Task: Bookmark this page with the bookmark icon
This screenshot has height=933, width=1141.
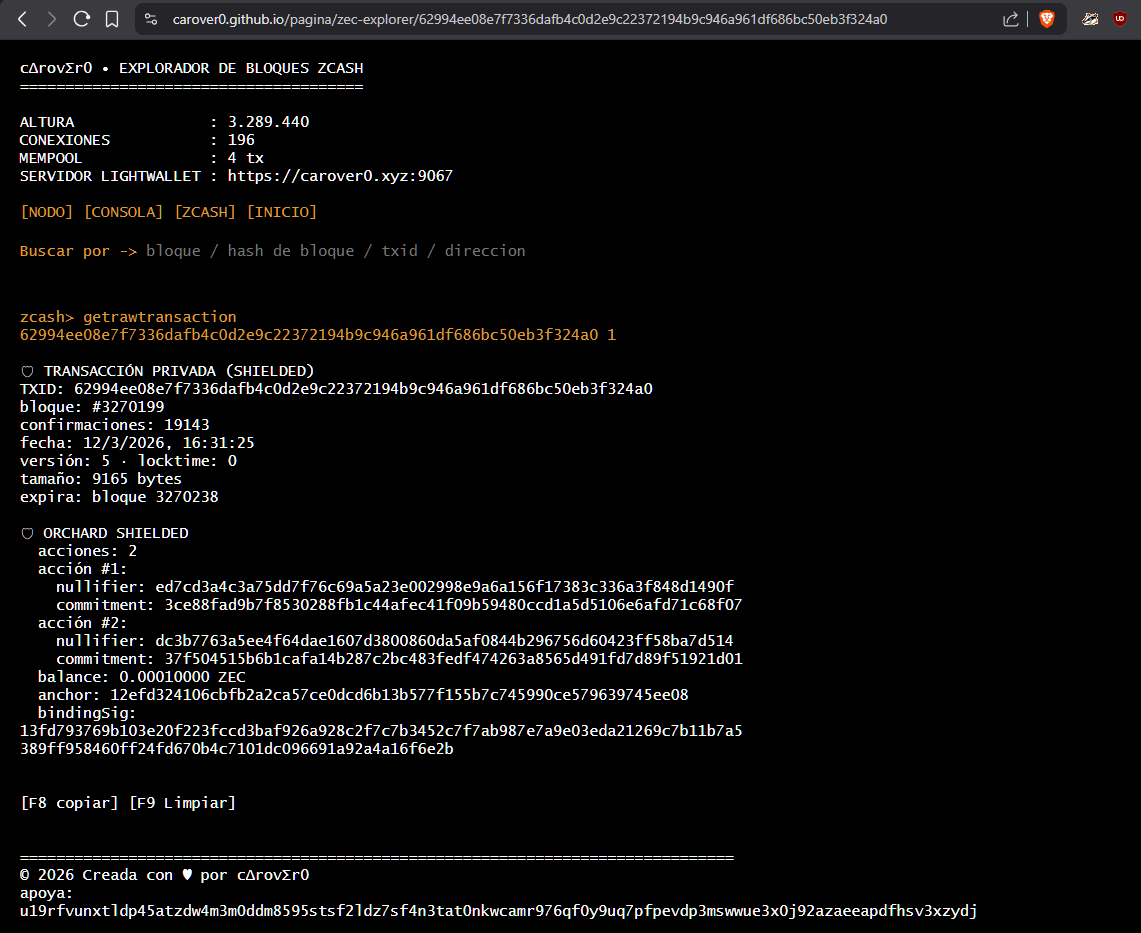Action: [112, 20]
